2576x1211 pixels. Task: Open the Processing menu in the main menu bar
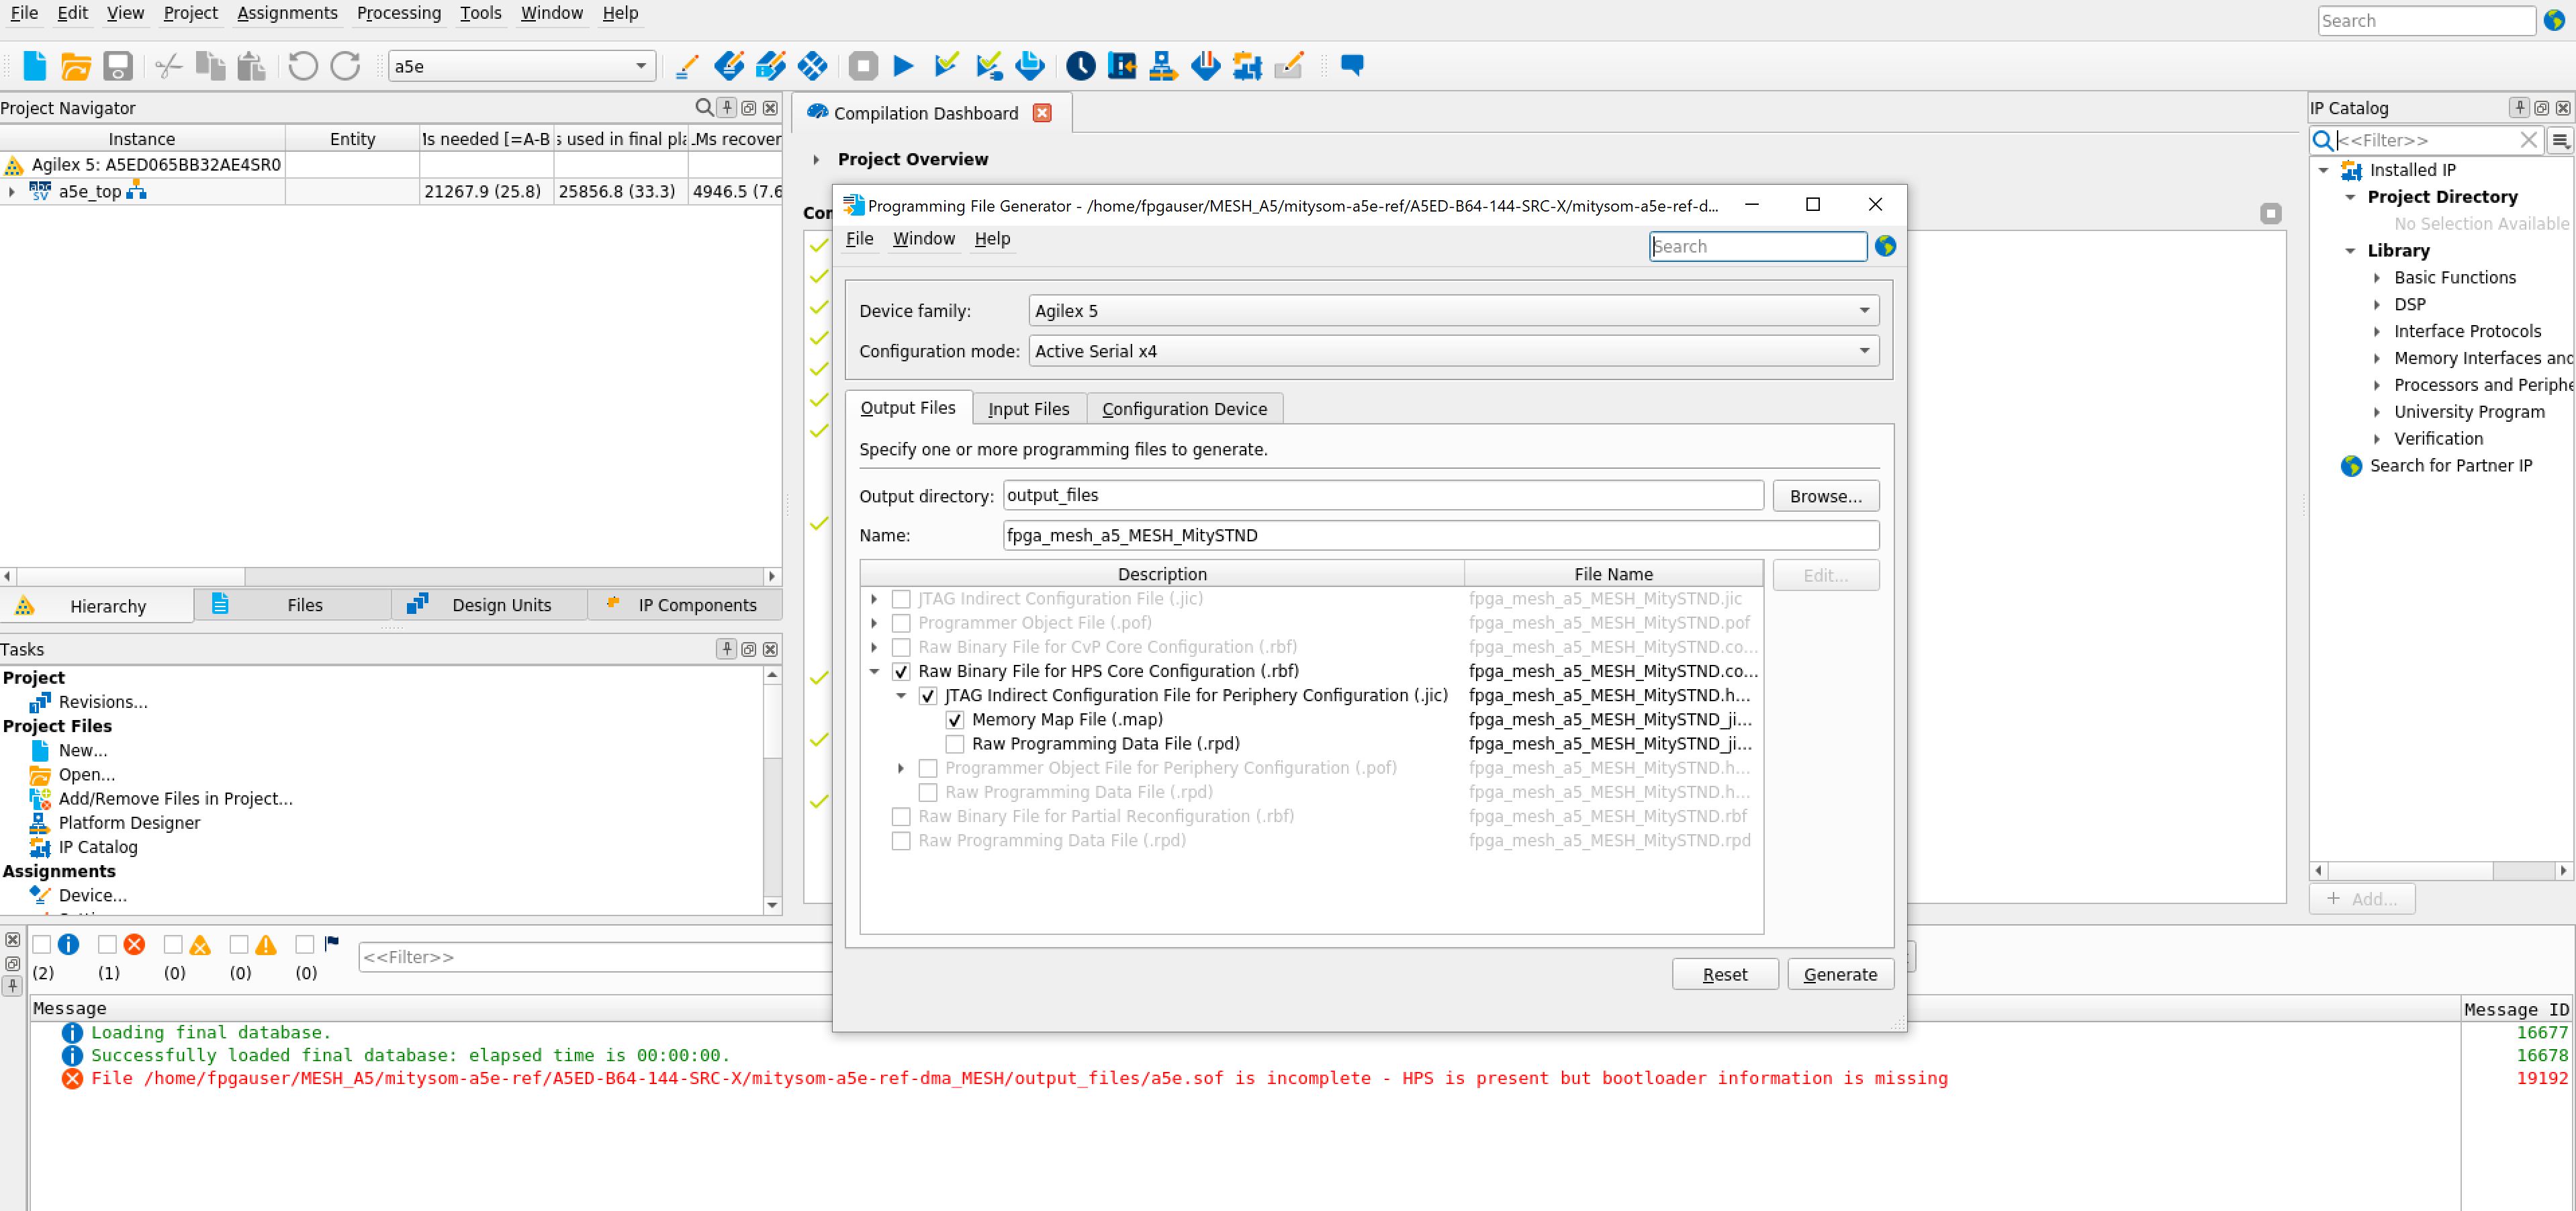point(398,13)
